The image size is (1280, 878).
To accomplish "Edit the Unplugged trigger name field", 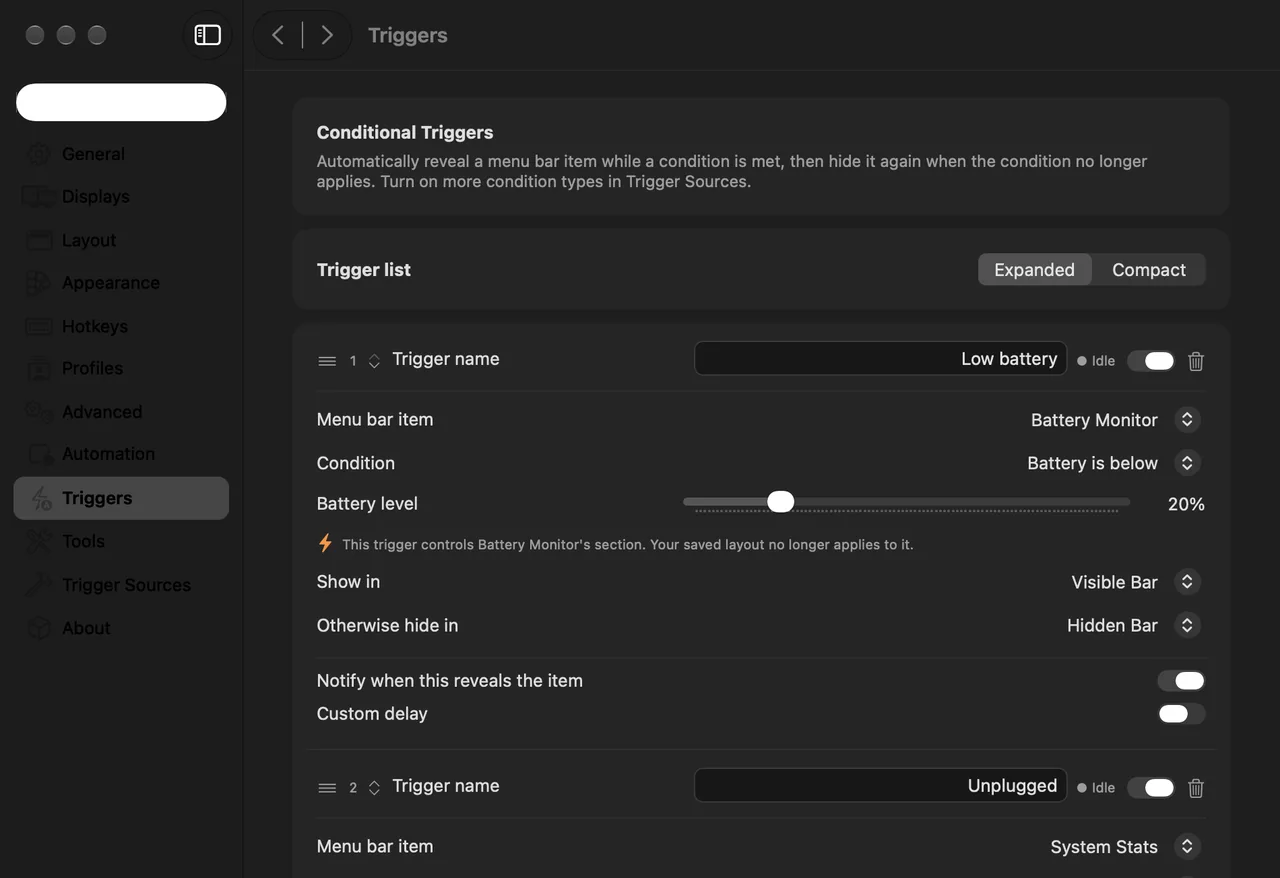I will (x=880, y=786).
